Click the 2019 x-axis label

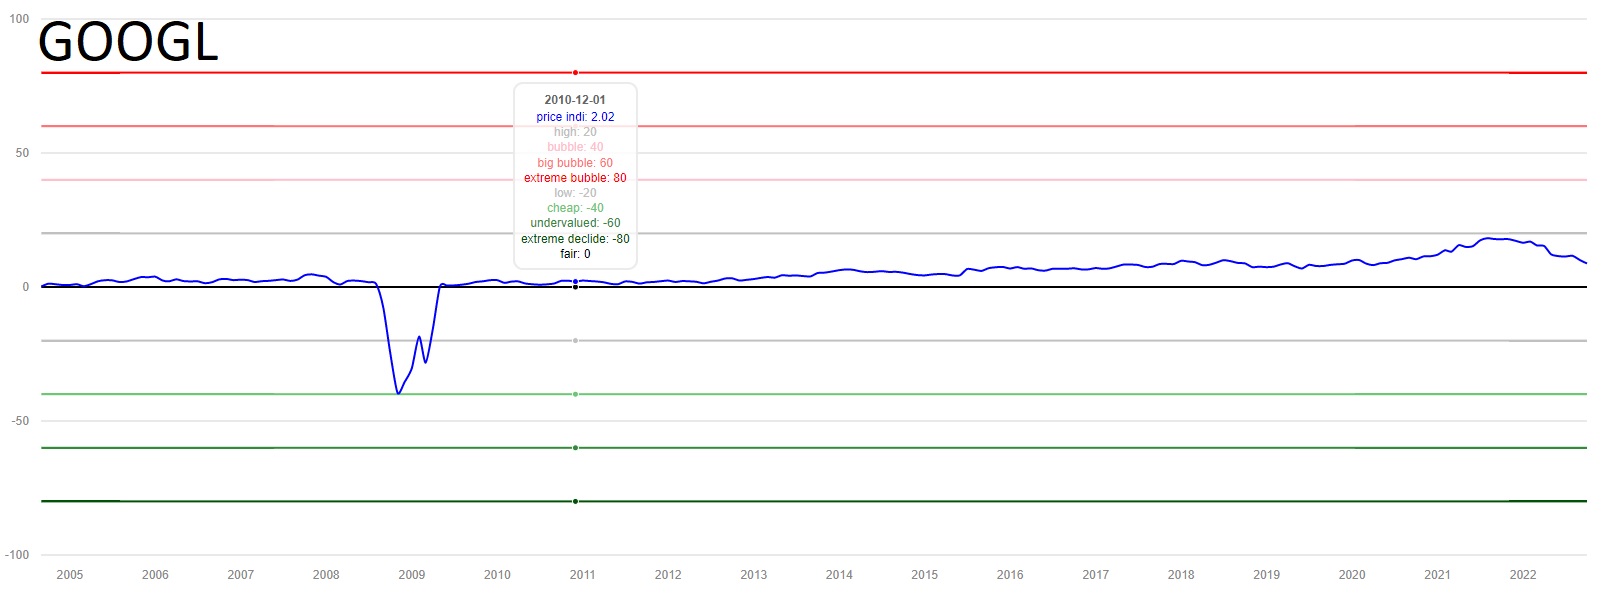pyautogui.click(x=1267, y=575)
